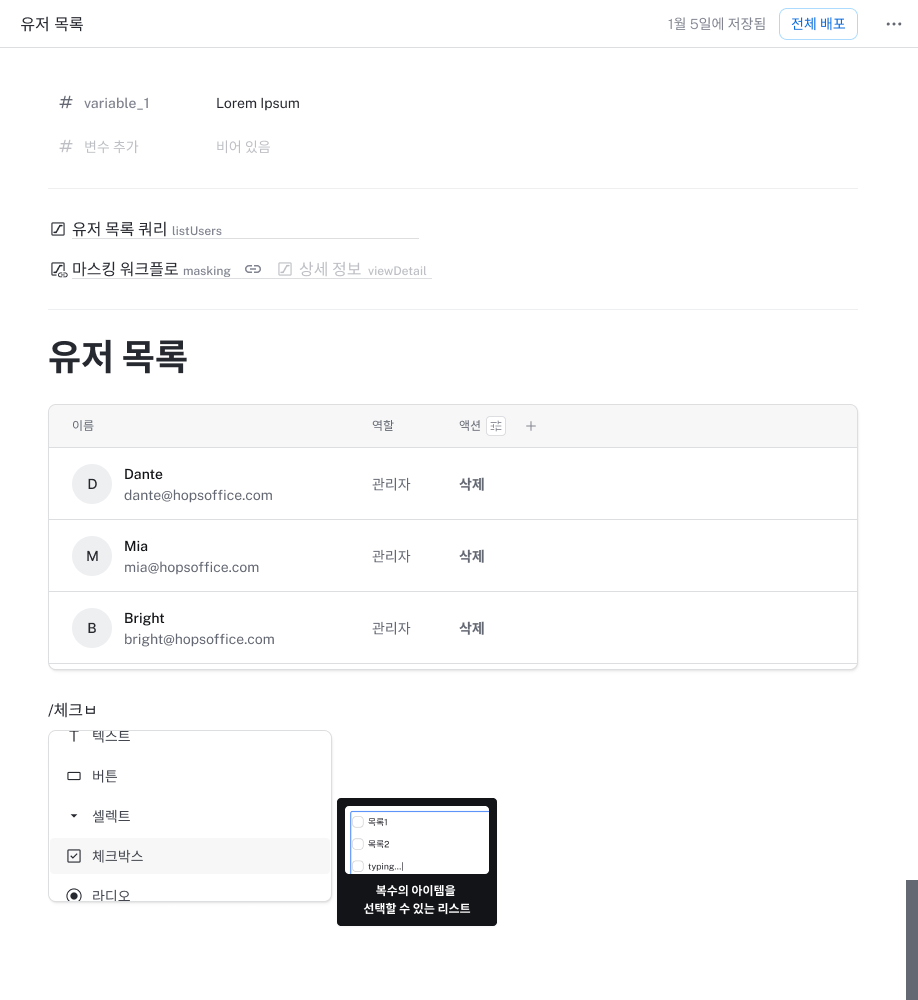
Task: Click the mia@hopsoffice.com email
Action: 191,568
